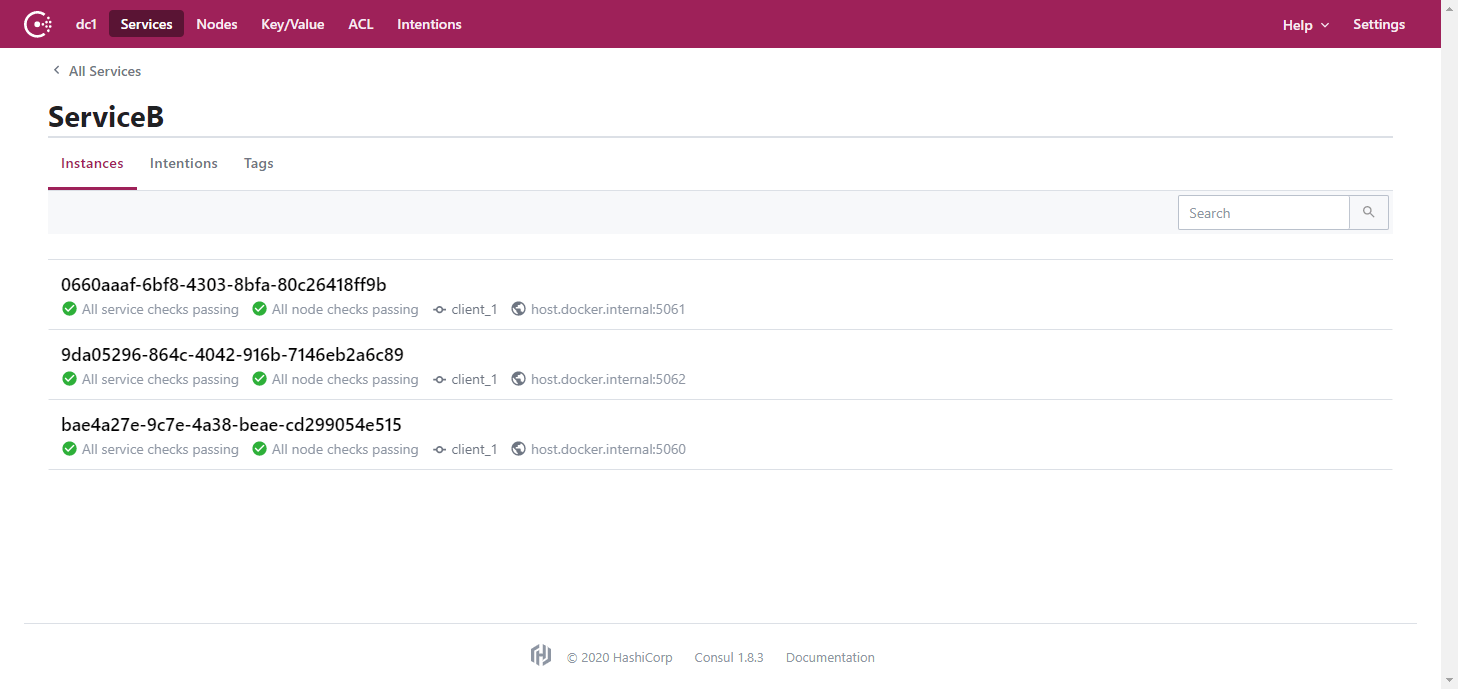Focus the Search input field
Viewport: 1458px width, 689px height.
pos(1263,213)
